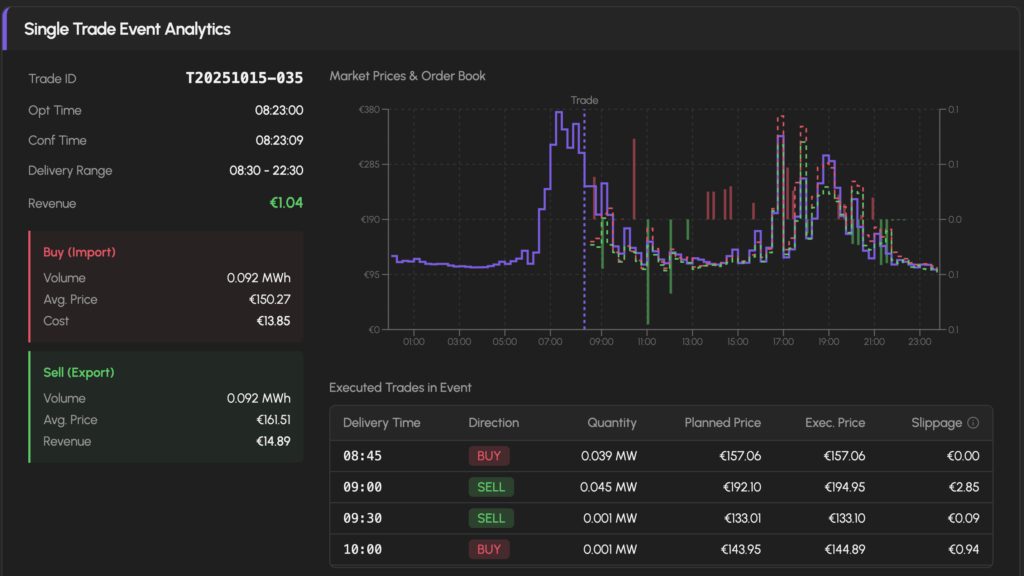Image resolution: width=1024 pixels, height=576 pixels.
Task: Click the SELL badge in 09:30 row
Action: tap(491, 518)
